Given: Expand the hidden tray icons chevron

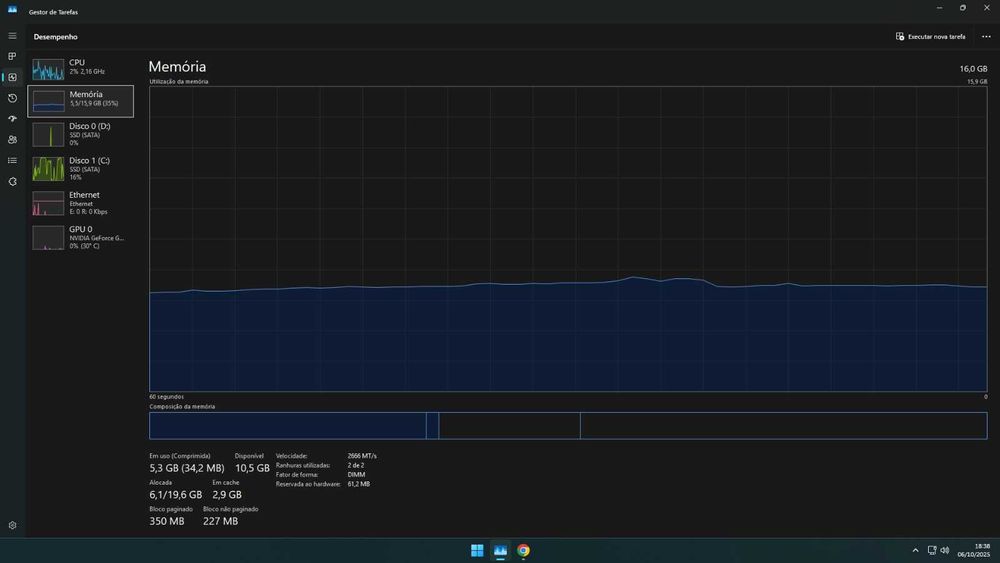Looking at the screenshot, I should click(915, 550).
